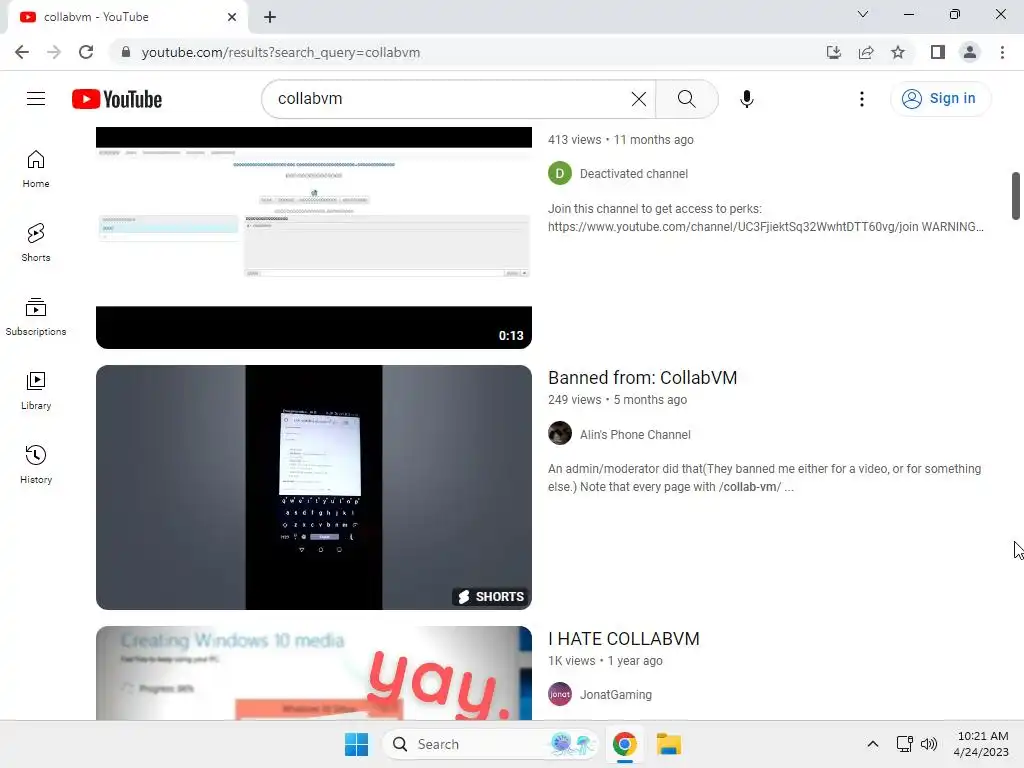Click the magnifier search button
This screenshot has width=1024, height=768.
coord(686,99)
